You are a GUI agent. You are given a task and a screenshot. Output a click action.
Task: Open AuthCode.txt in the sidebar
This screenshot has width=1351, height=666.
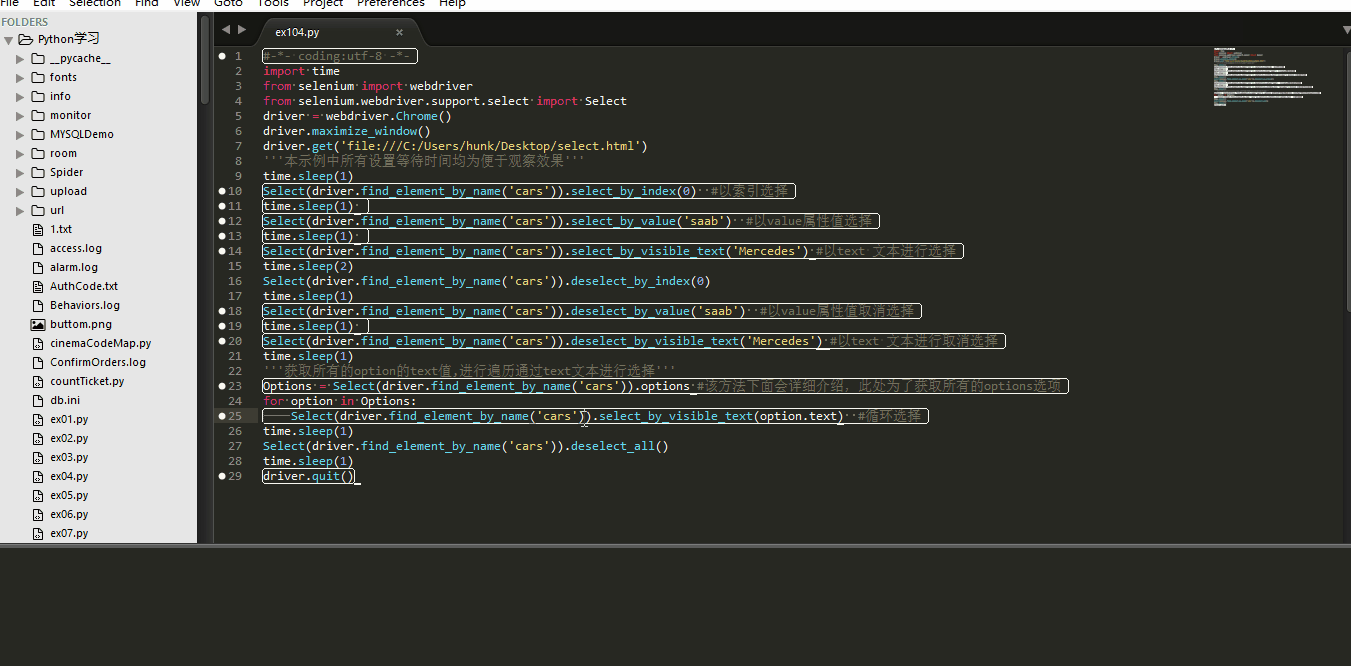click(84, 286)
